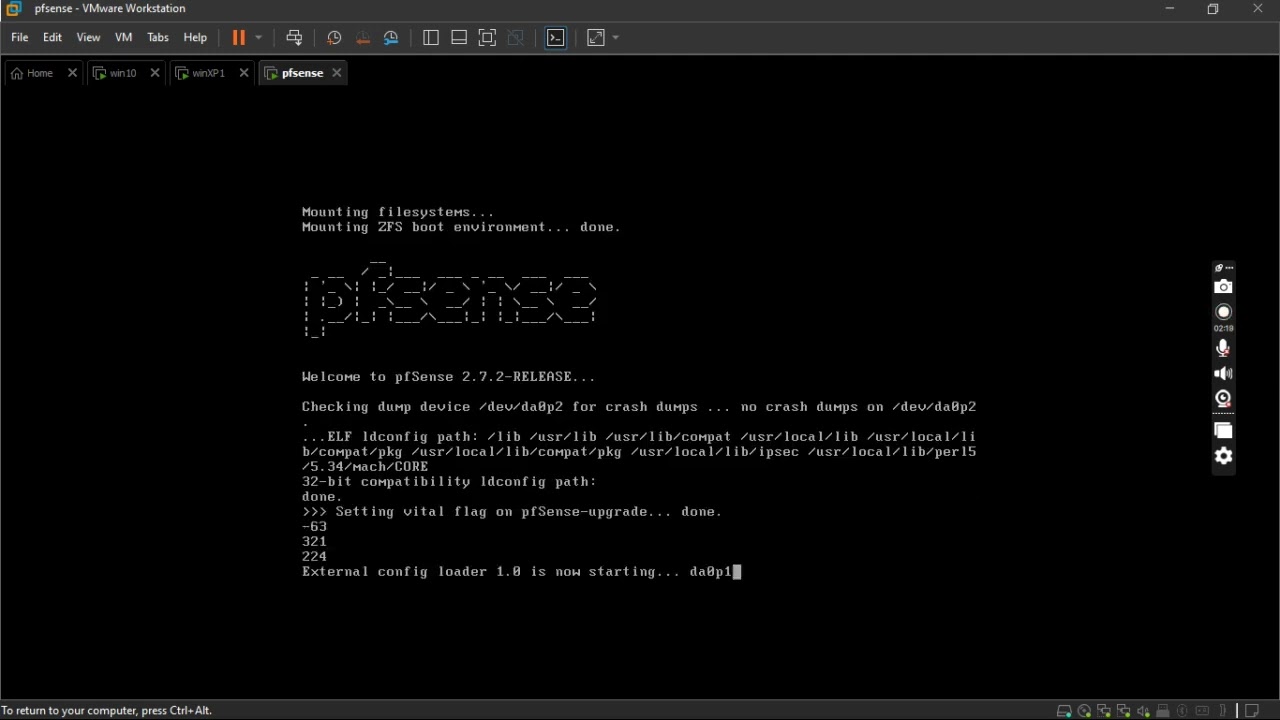
Task: Toggle the library sidebar panel
Action: tap(431, 38)
